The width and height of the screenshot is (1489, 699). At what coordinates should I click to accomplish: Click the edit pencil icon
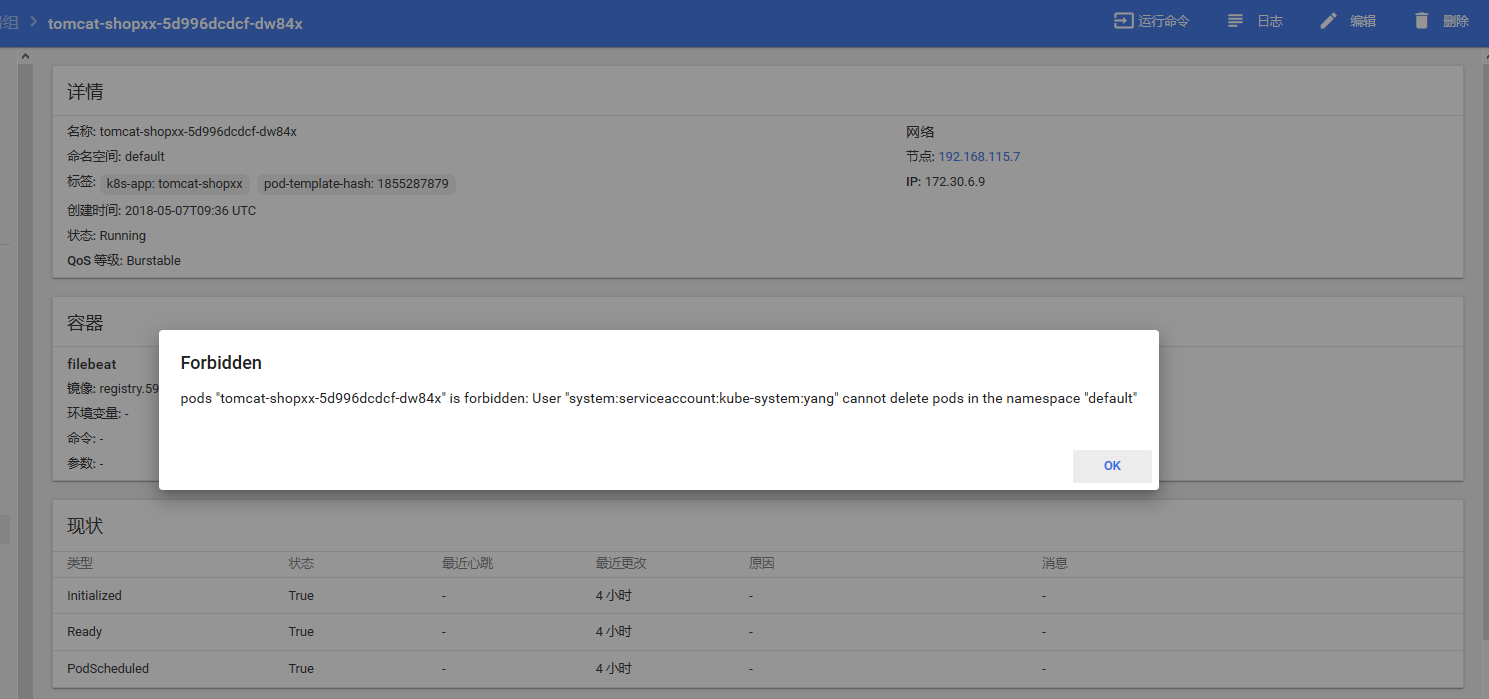[1329, 21]
